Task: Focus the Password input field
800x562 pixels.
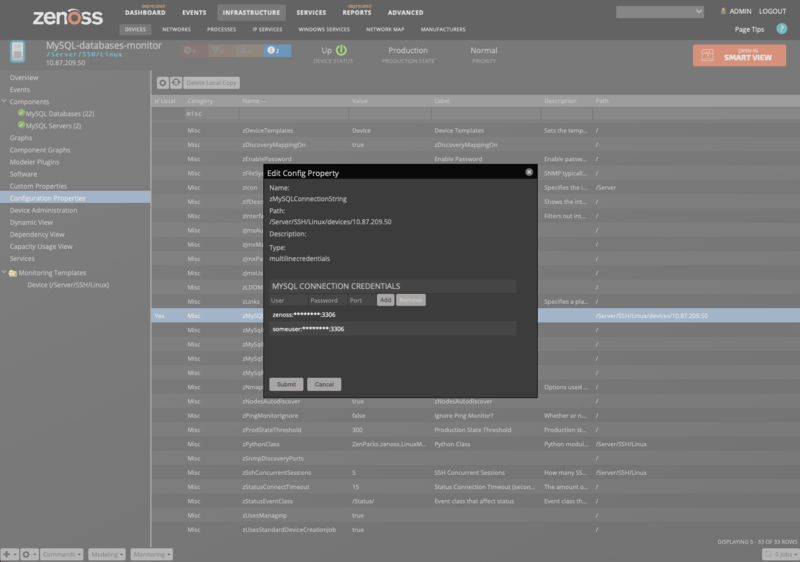Action: [327, 300]
